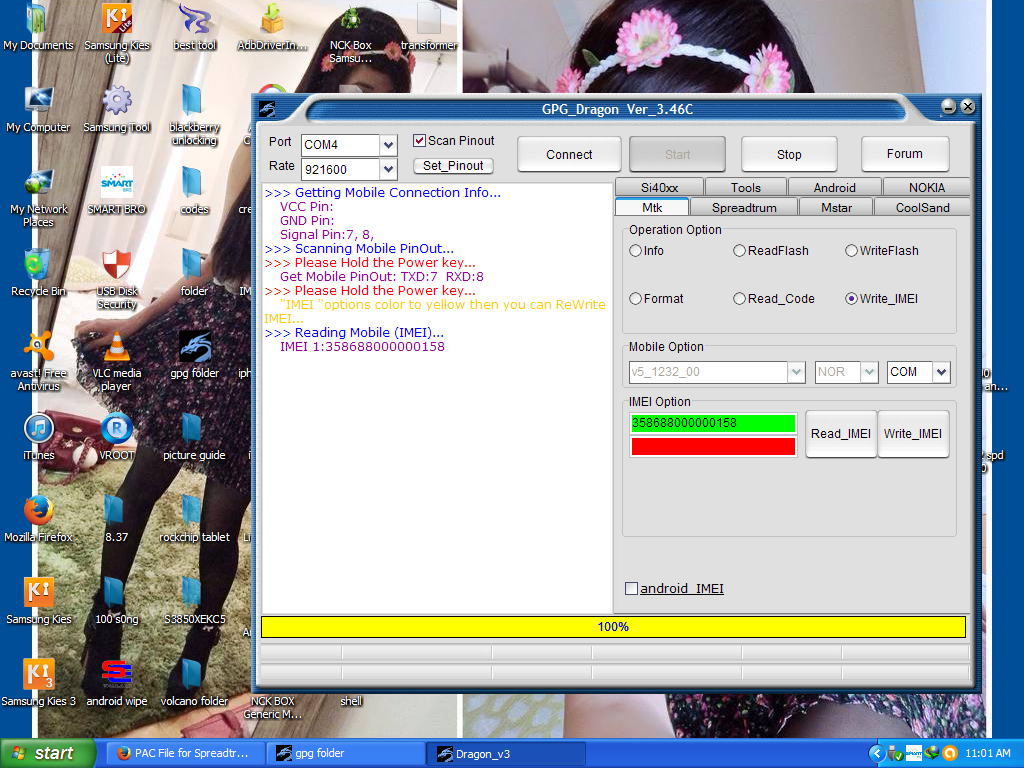Open the Recycle Bin
Screen dimensions: 1024x768
(38, 266)
